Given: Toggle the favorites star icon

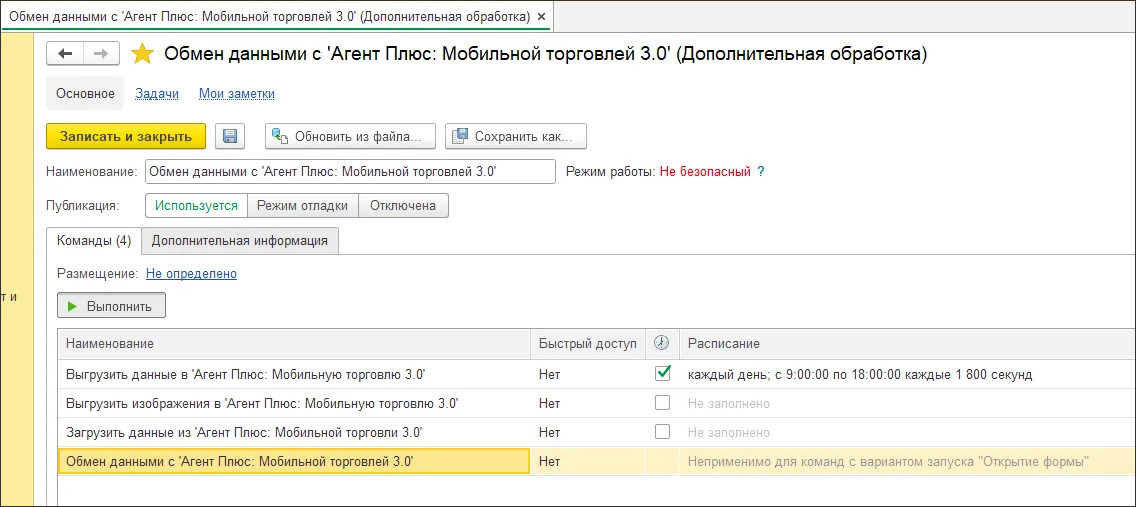Looking at the screenshot, I should point(142,54).
